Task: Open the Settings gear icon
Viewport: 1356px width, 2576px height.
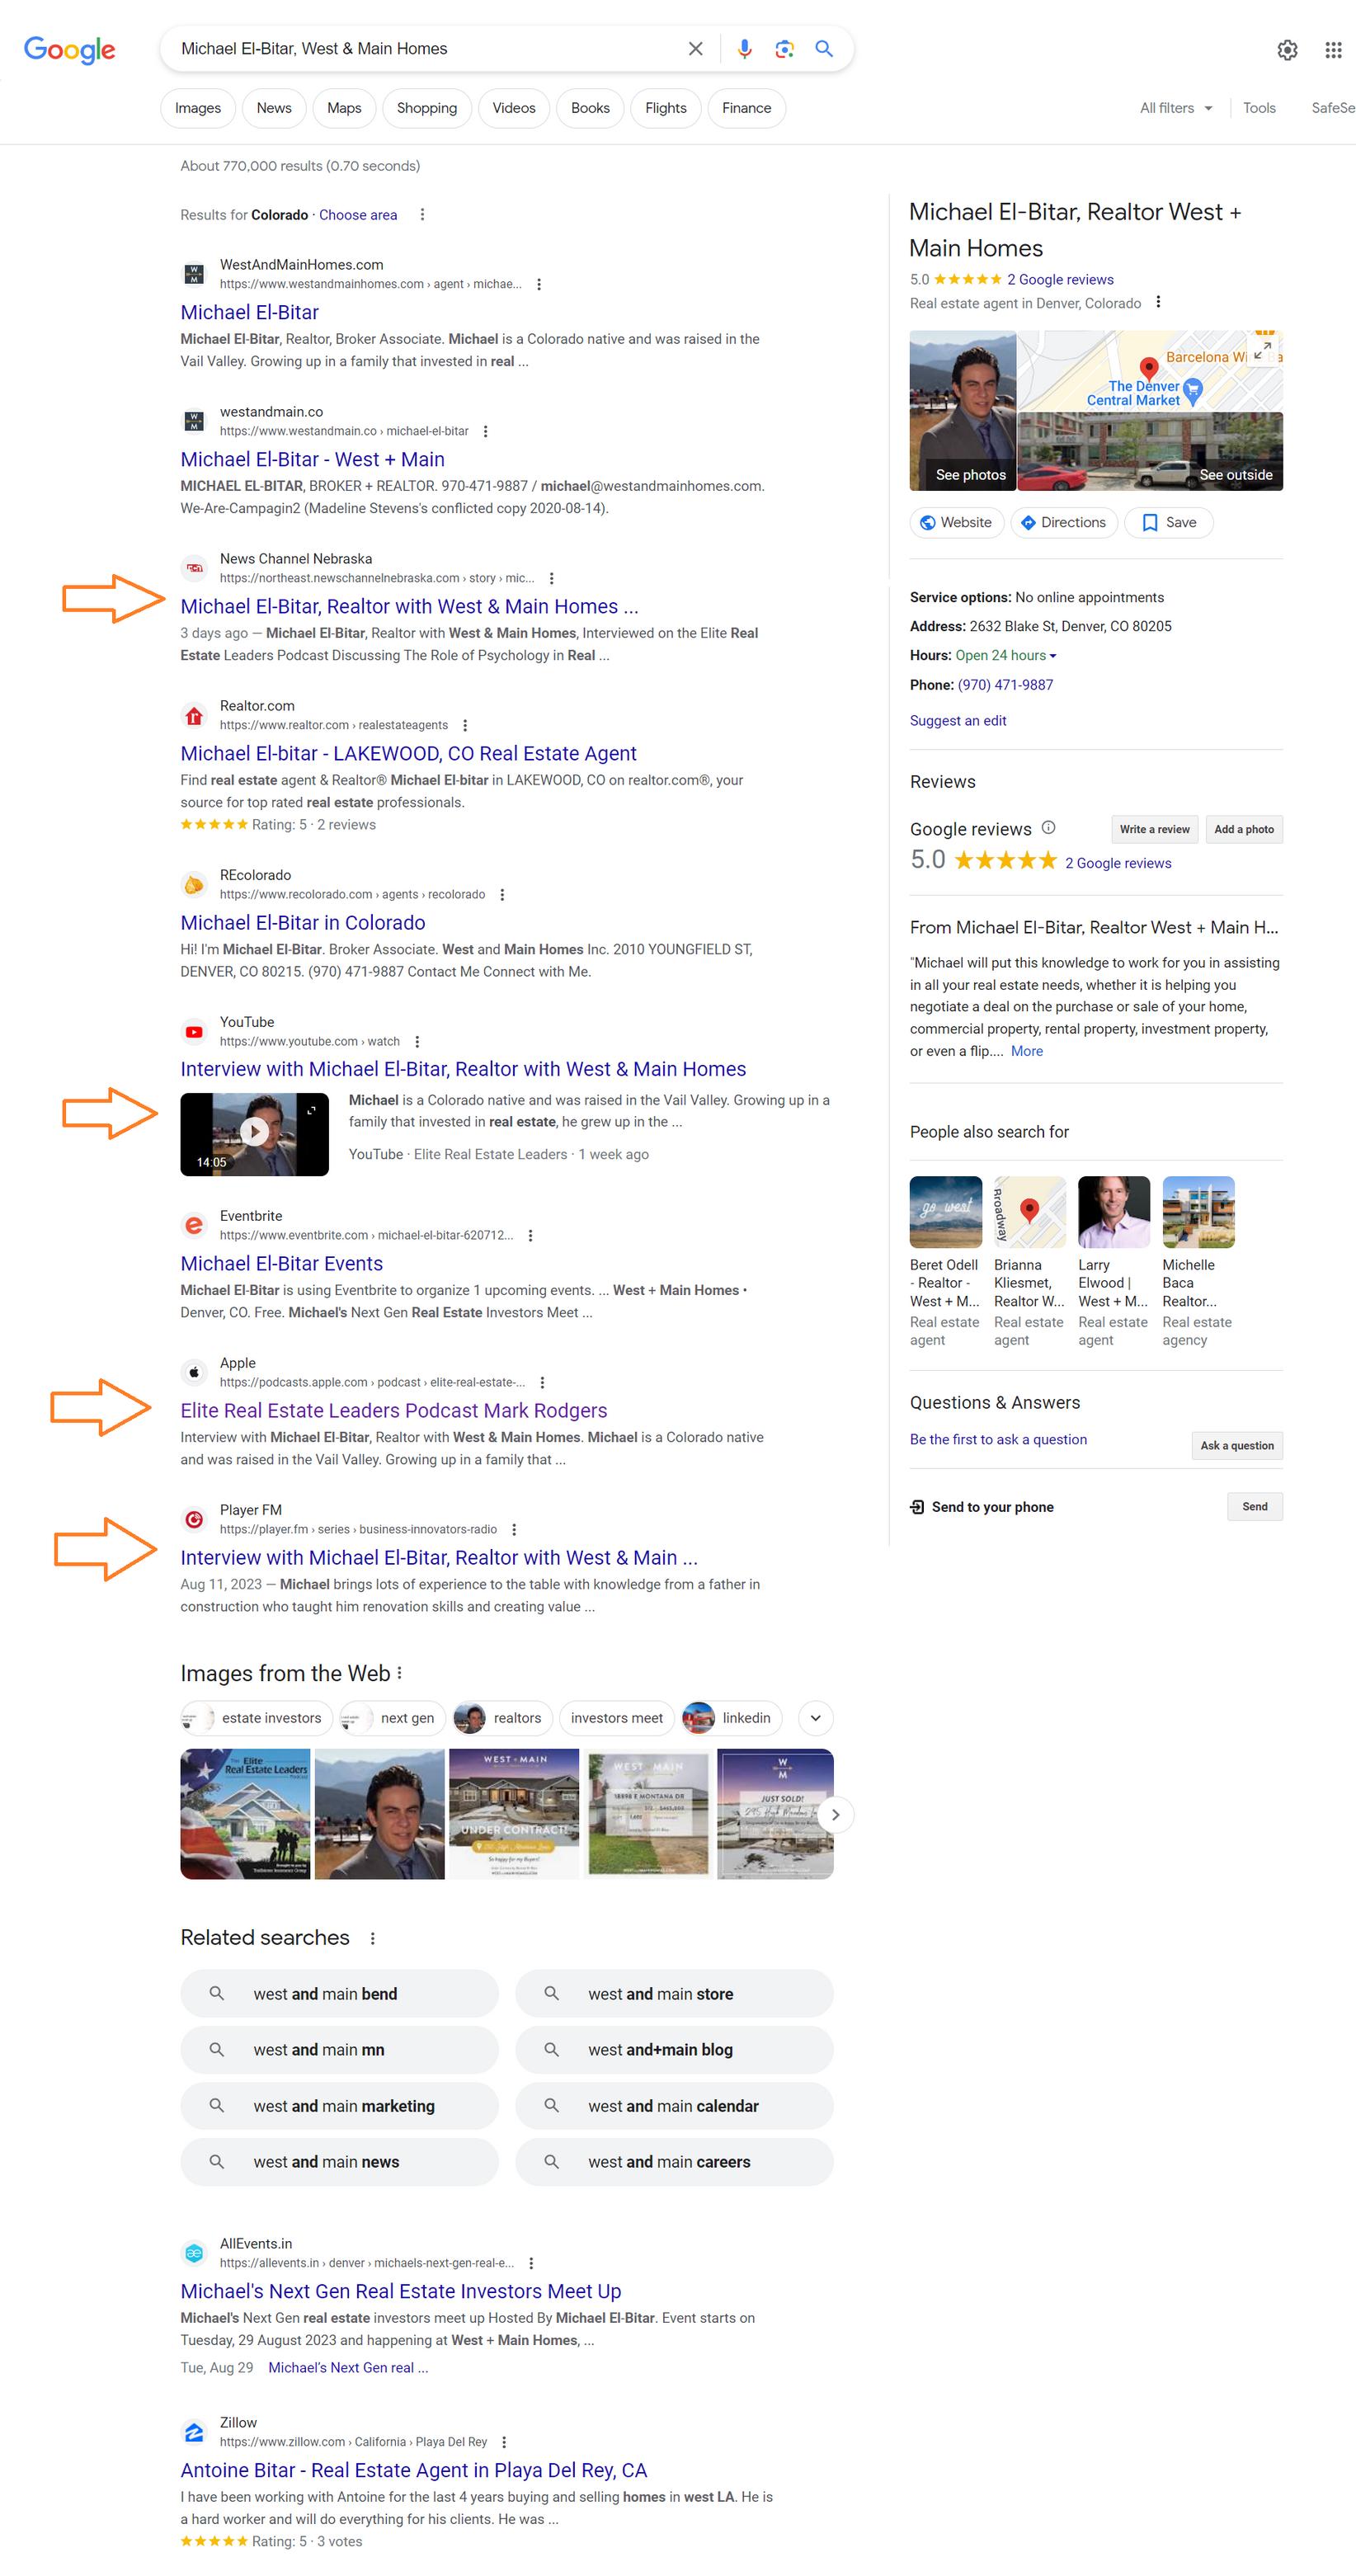Action: pyautogui.click(x=1287, y=50)
